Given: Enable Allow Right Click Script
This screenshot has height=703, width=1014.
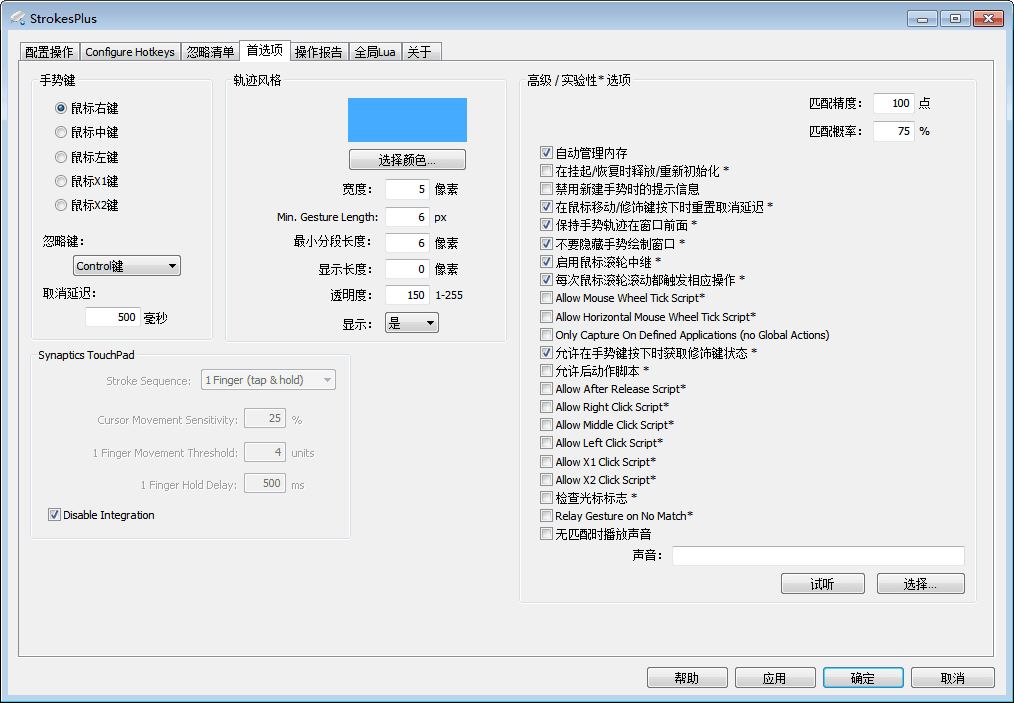Looking at the screenshot, I should (x=546, y=407).
